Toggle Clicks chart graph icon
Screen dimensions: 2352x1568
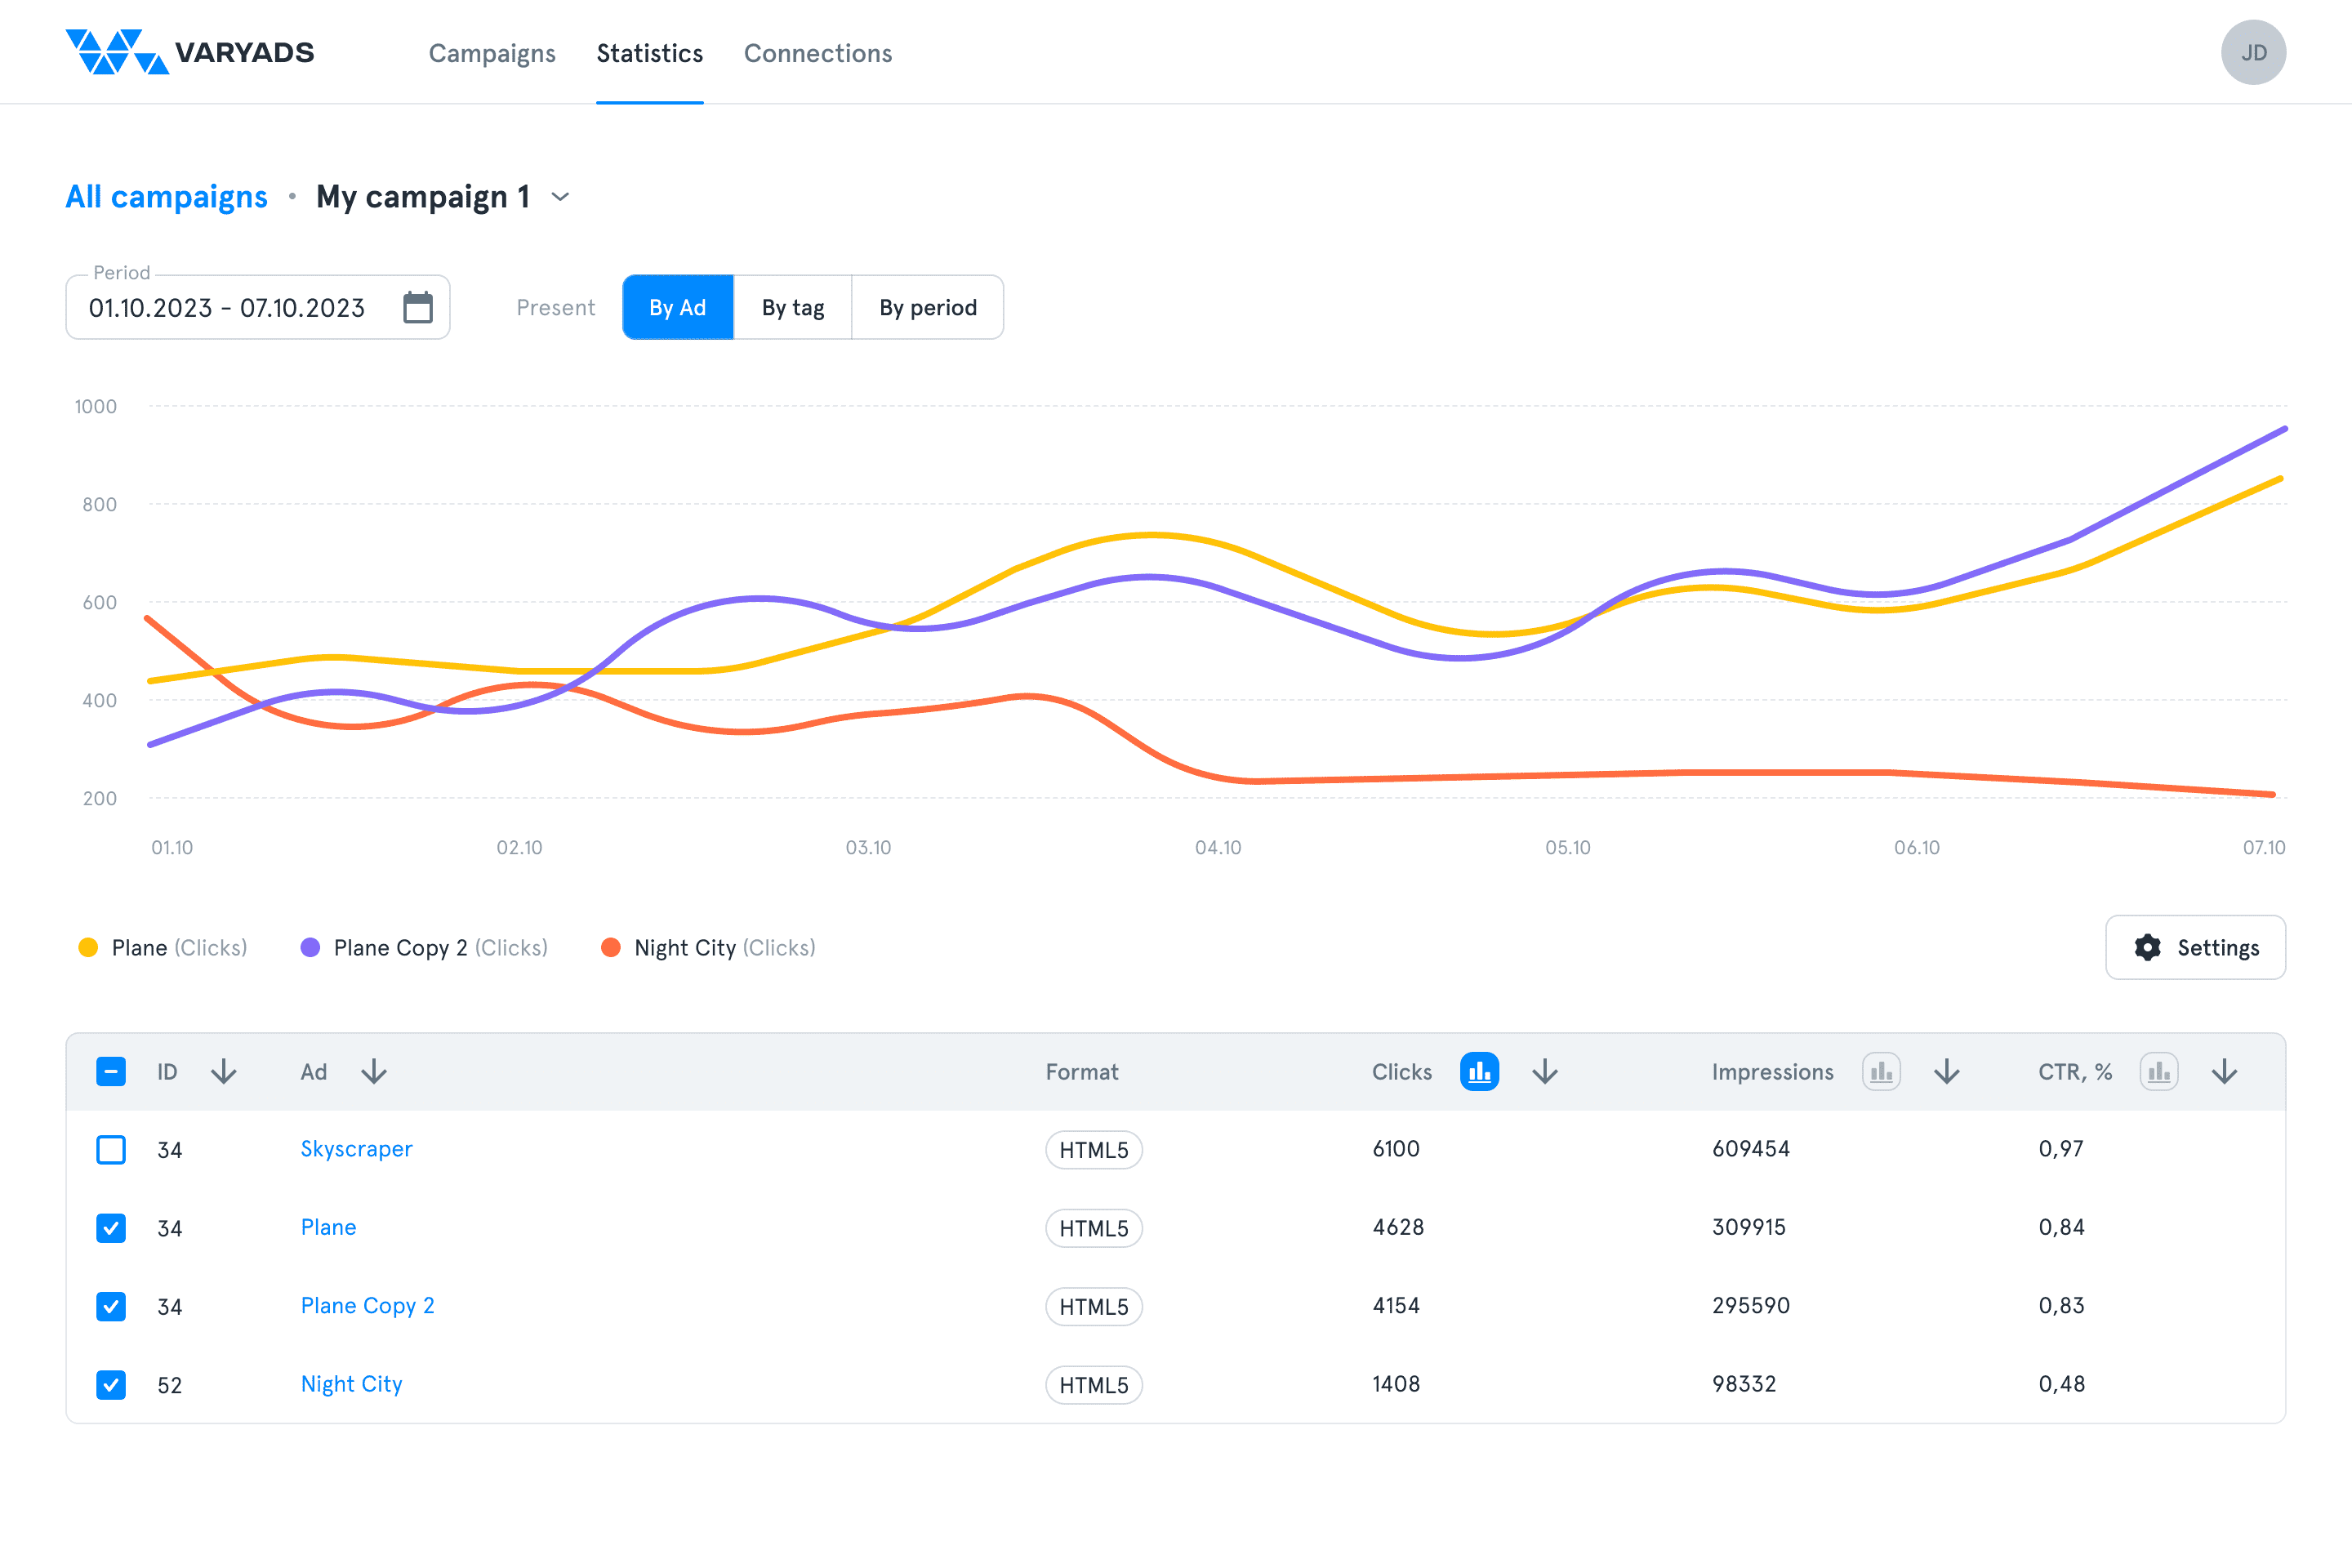pyautogui.click(x=1479, y=1072)
